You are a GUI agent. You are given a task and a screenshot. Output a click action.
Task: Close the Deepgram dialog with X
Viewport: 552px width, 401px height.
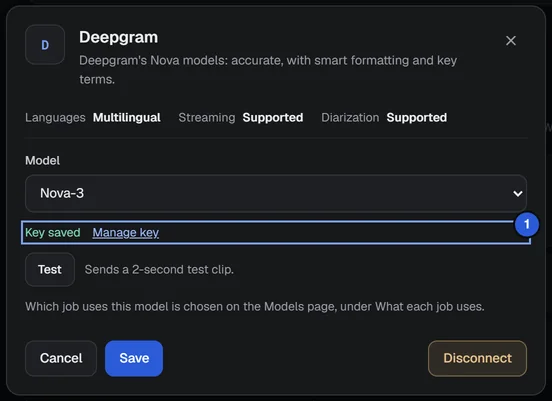pos(510,40)
